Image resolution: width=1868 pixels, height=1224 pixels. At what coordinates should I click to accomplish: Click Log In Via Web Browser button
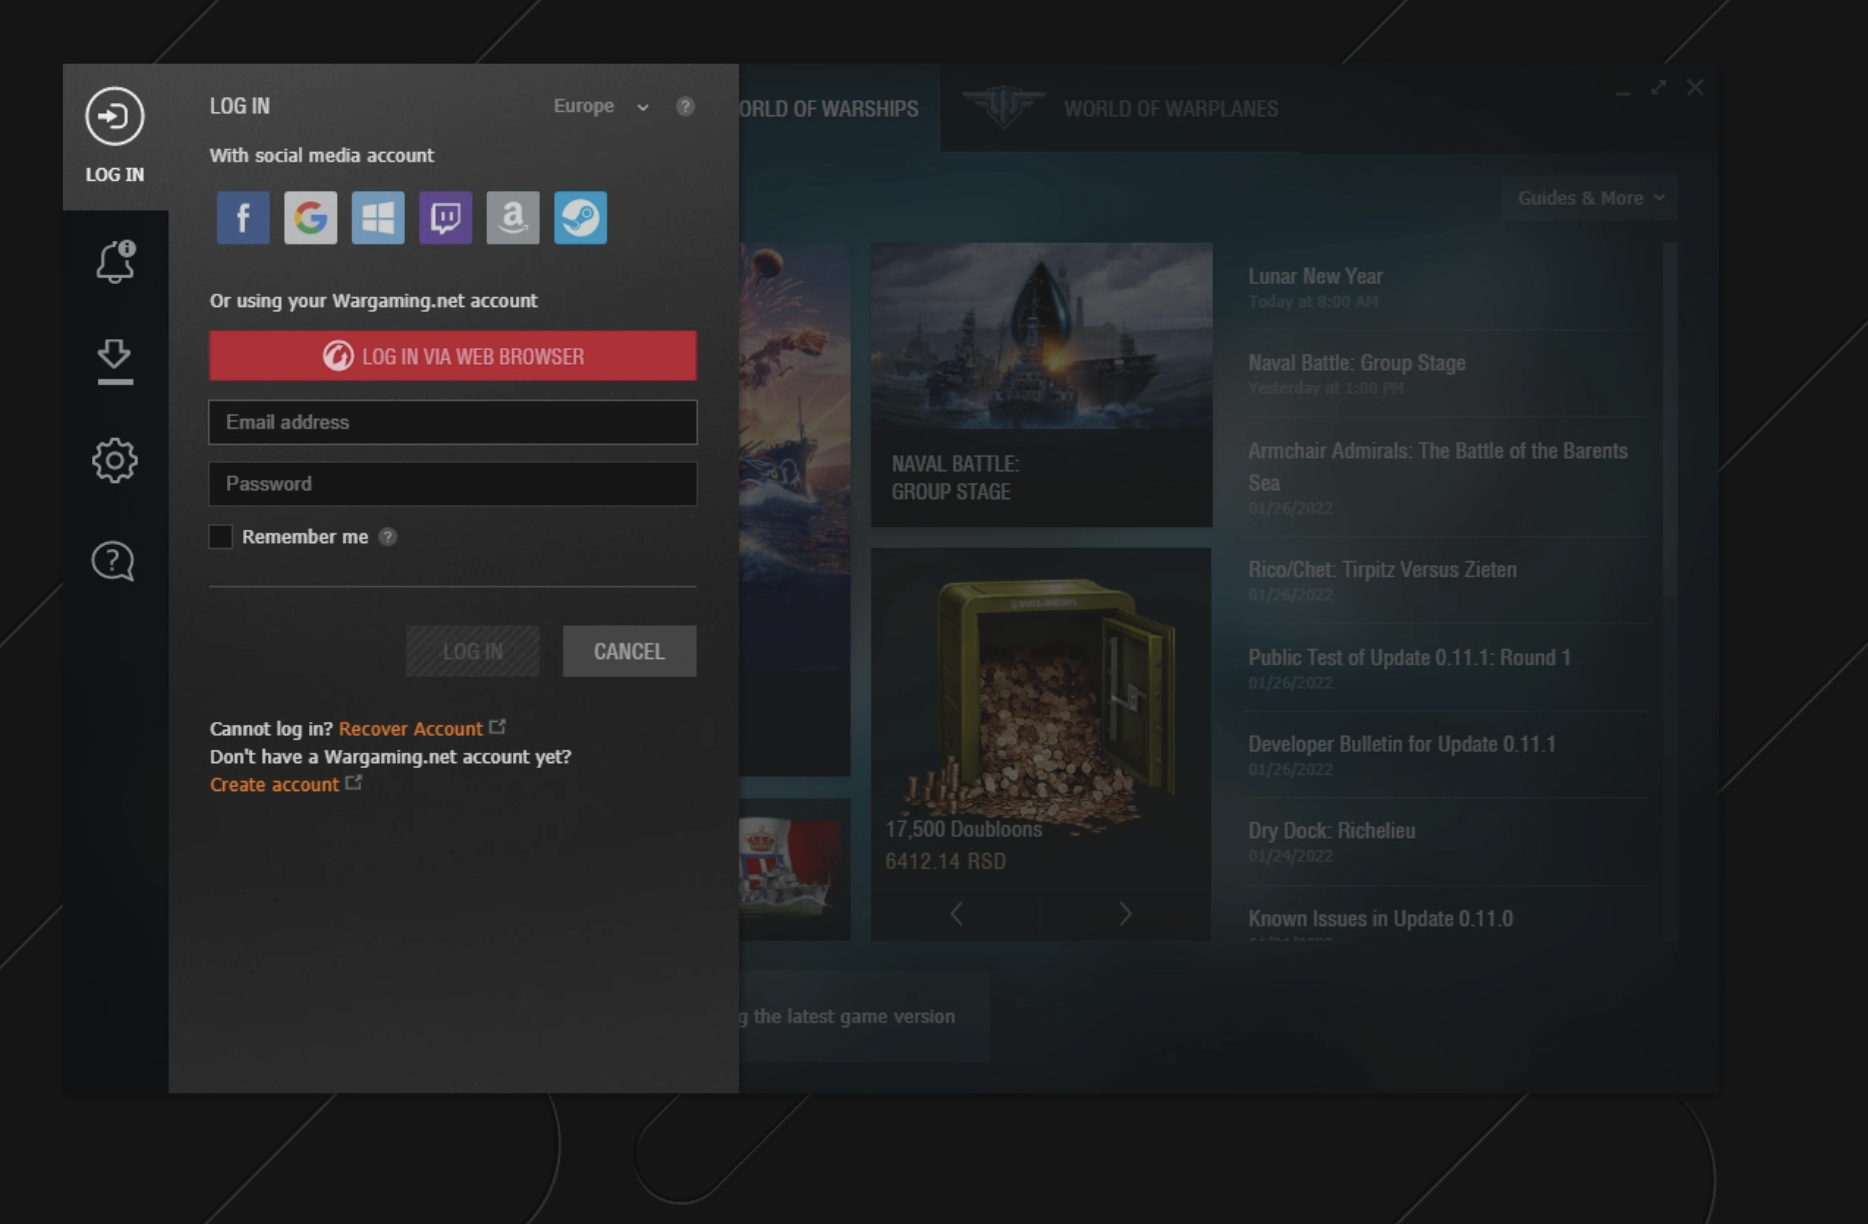tap(453, 356)
